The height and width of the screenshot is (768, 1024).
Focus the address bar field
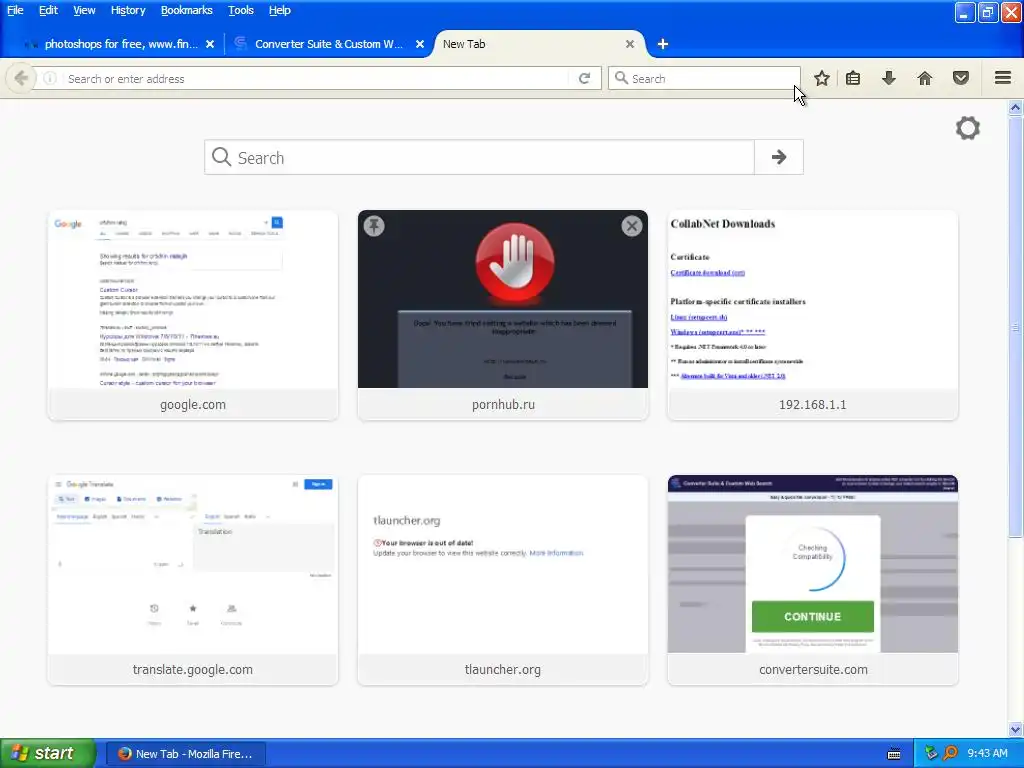(x=317, y=78)
